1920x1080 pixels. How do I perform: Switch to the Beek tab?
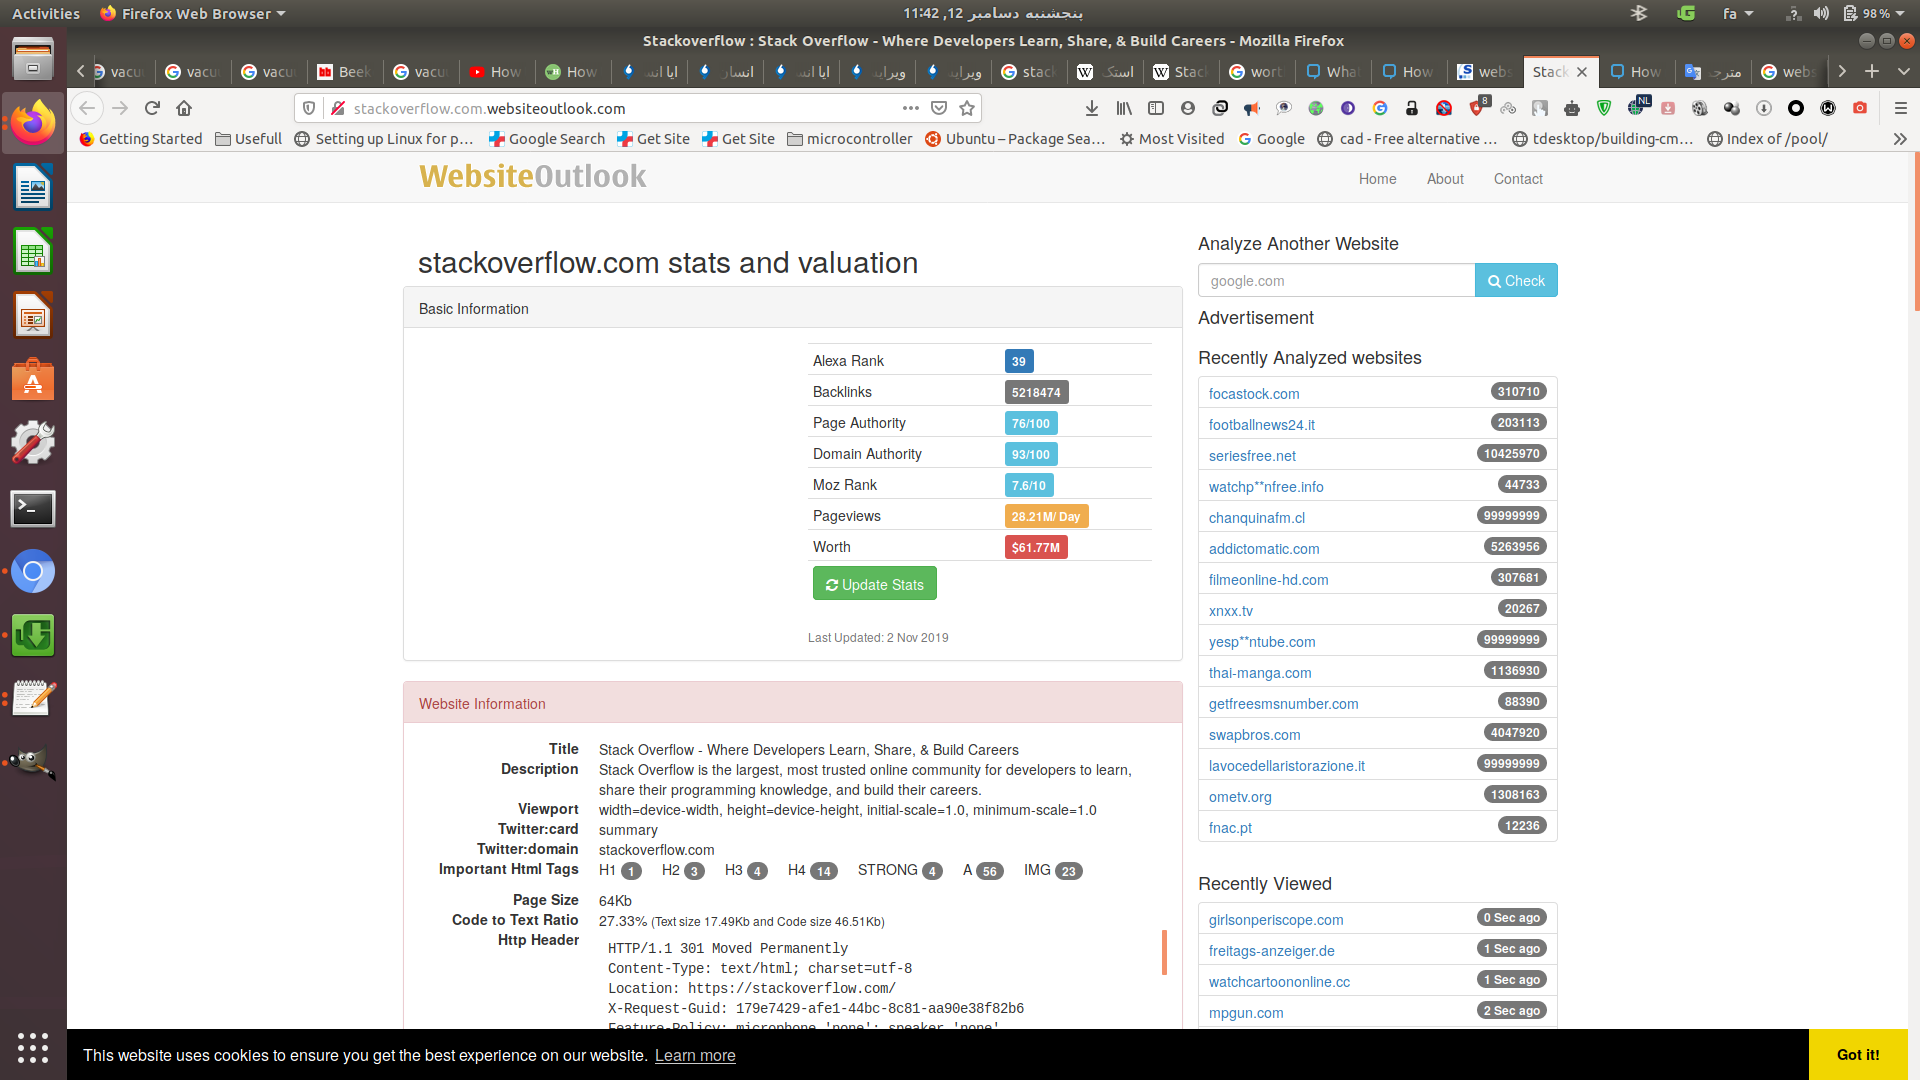tap(344, 72)
